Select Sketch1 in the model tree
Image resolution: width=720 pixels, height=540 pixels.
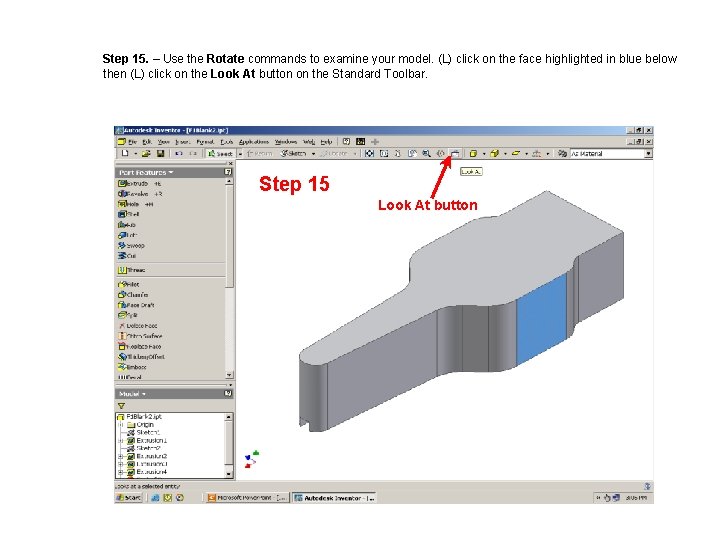tap(143, 433)
